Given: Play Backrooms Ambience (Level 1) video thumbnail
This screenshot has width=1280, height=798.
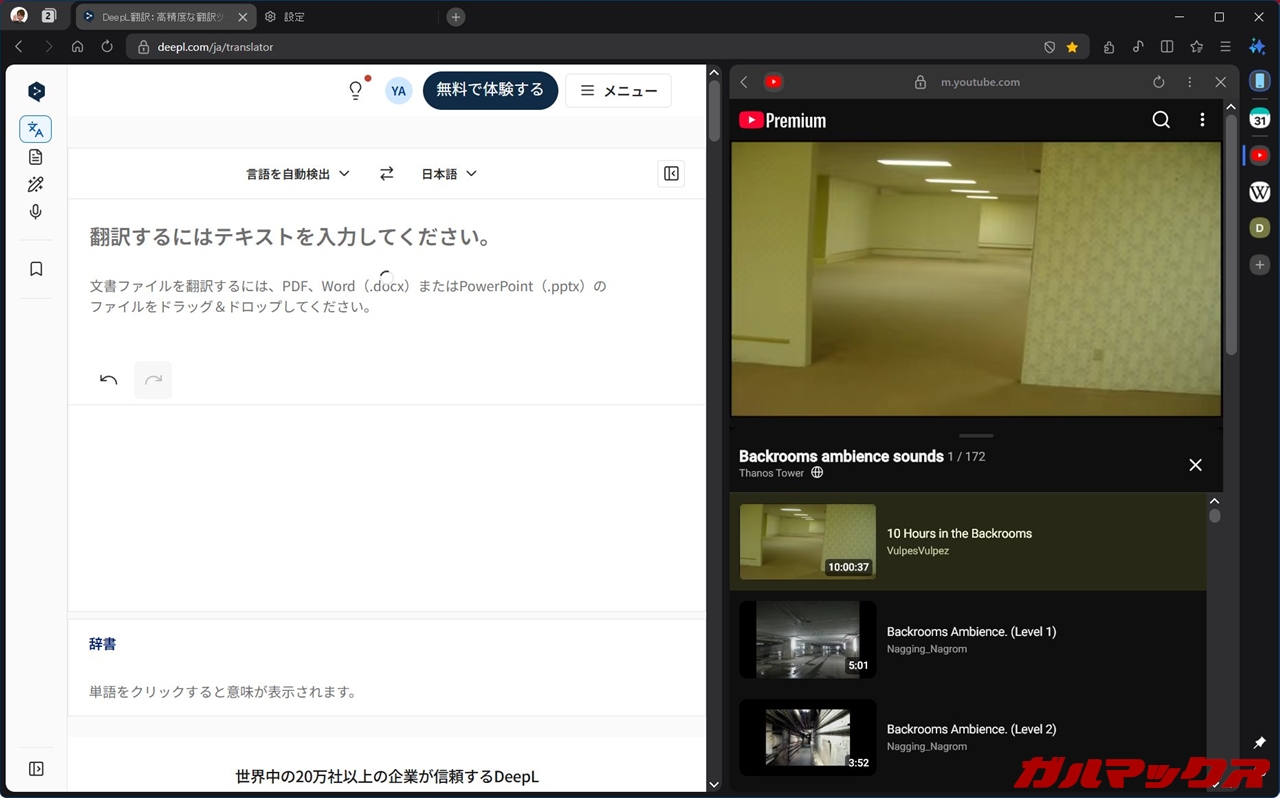Looking at the screenshot, I should pyautogui.click(x=807, y=640).
